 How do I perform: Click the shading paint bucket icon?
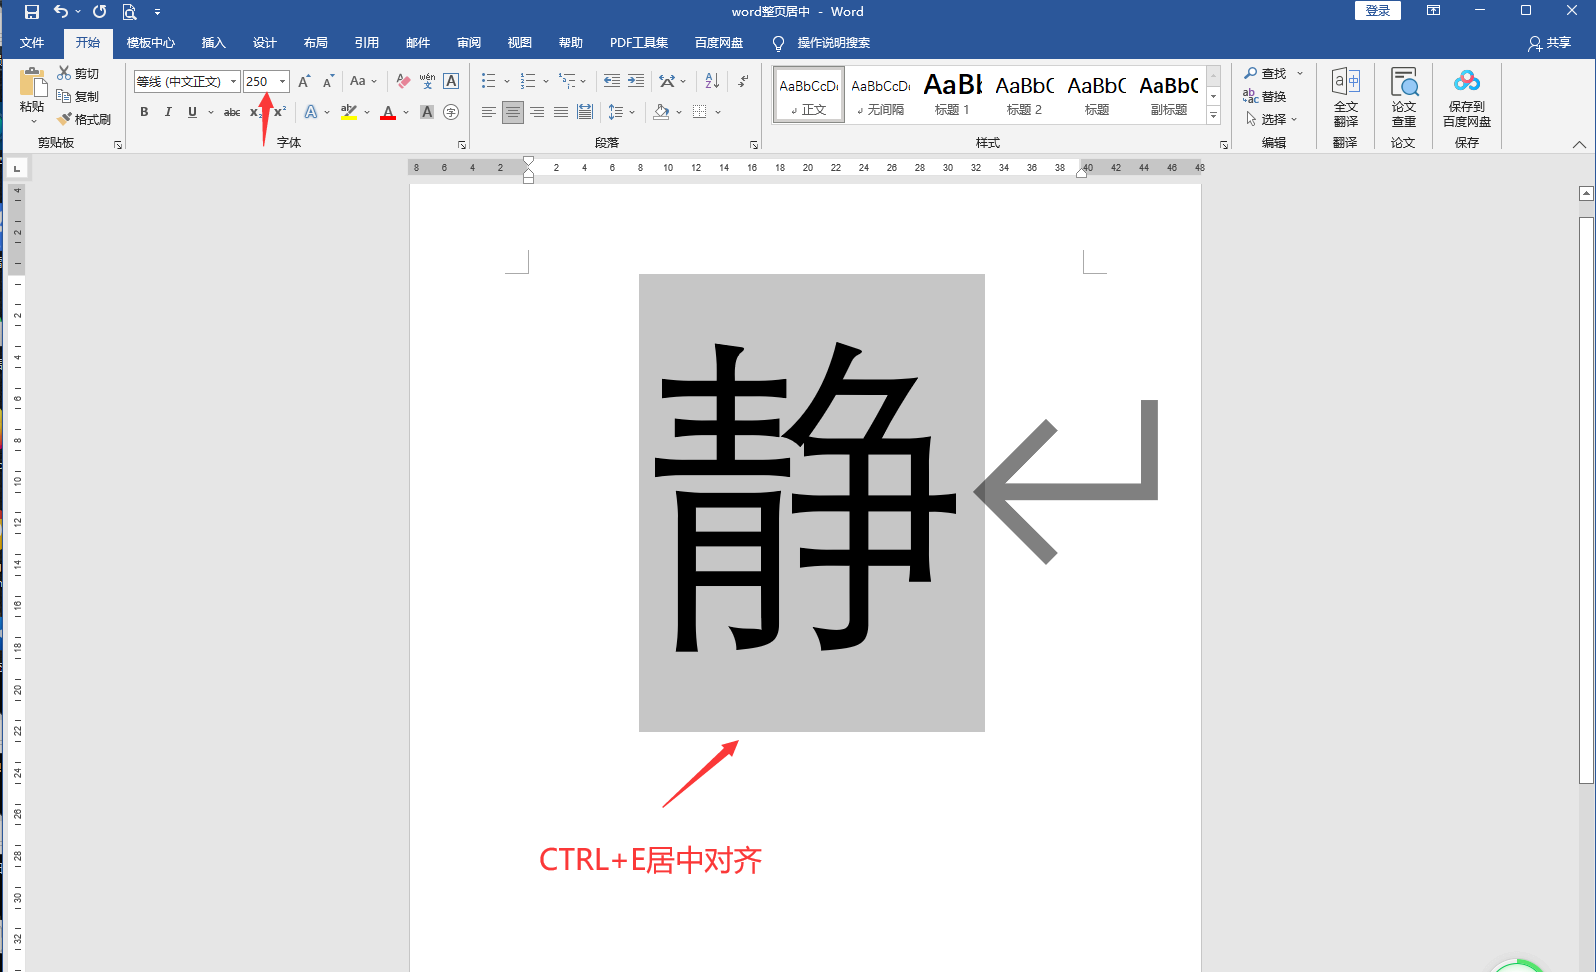tap(661, 112)
